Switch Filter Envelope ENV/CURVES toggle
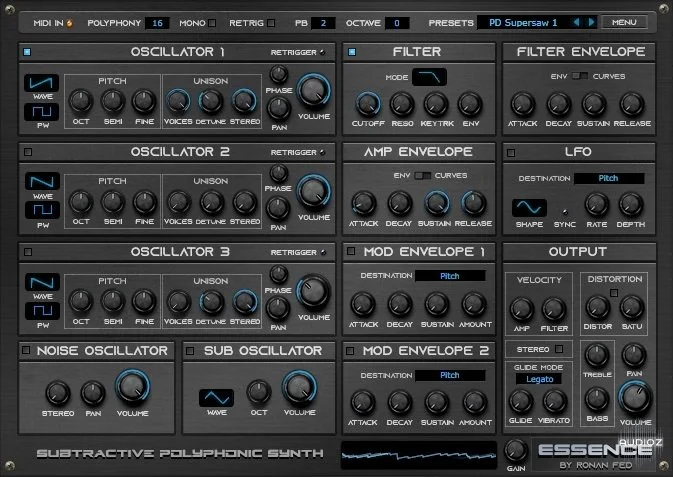Image resolution: width=673 pixels, height=477 pixels. 580,76
